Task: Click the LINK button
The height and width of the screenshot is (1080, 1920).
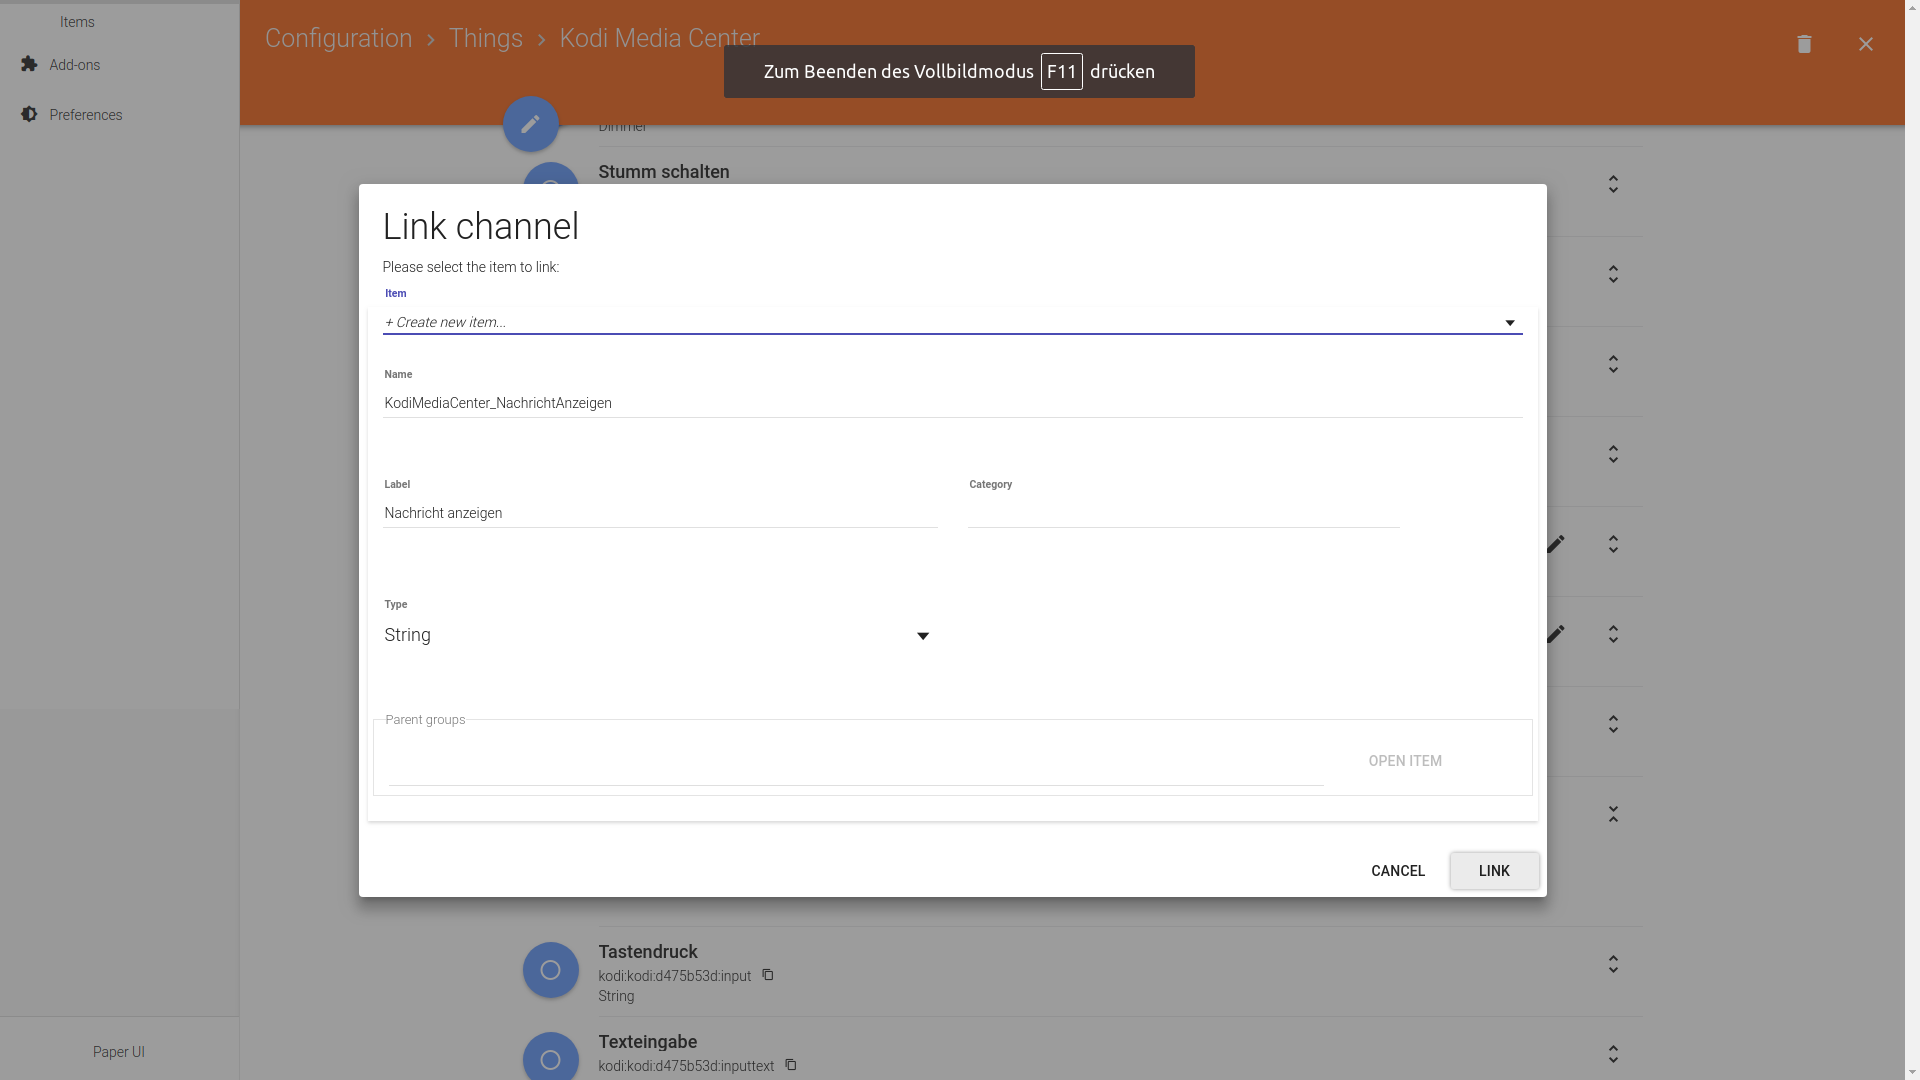Action: 1493,871
